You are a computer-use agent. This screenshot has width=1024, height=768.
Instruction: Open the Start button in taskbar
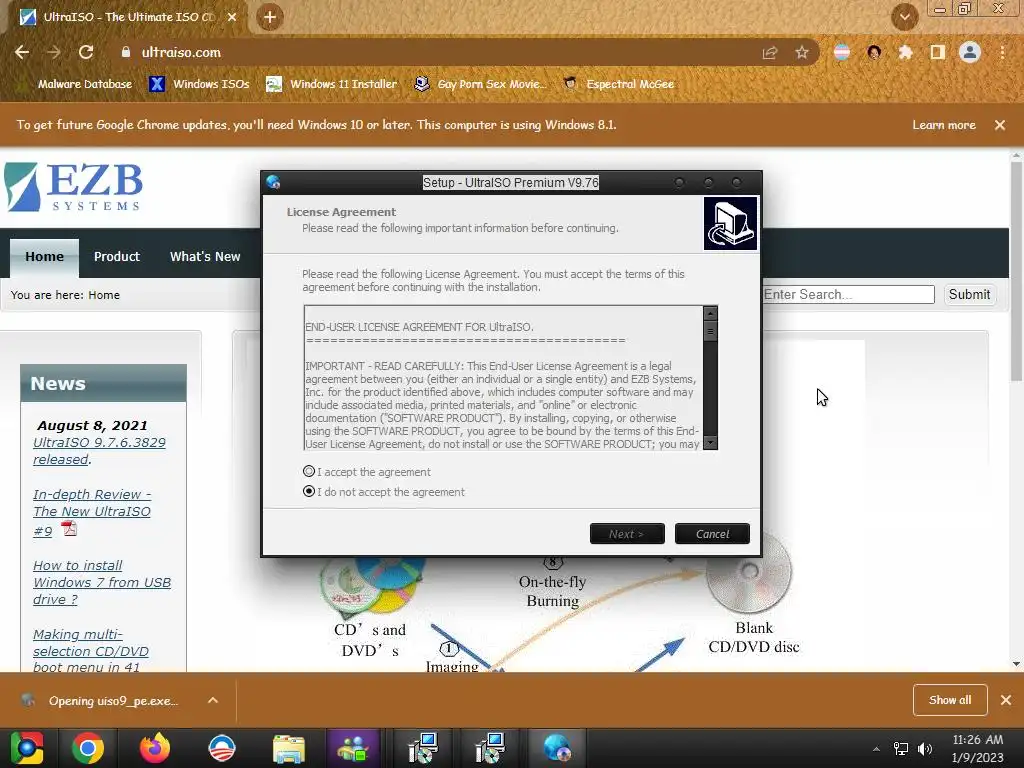27,748
